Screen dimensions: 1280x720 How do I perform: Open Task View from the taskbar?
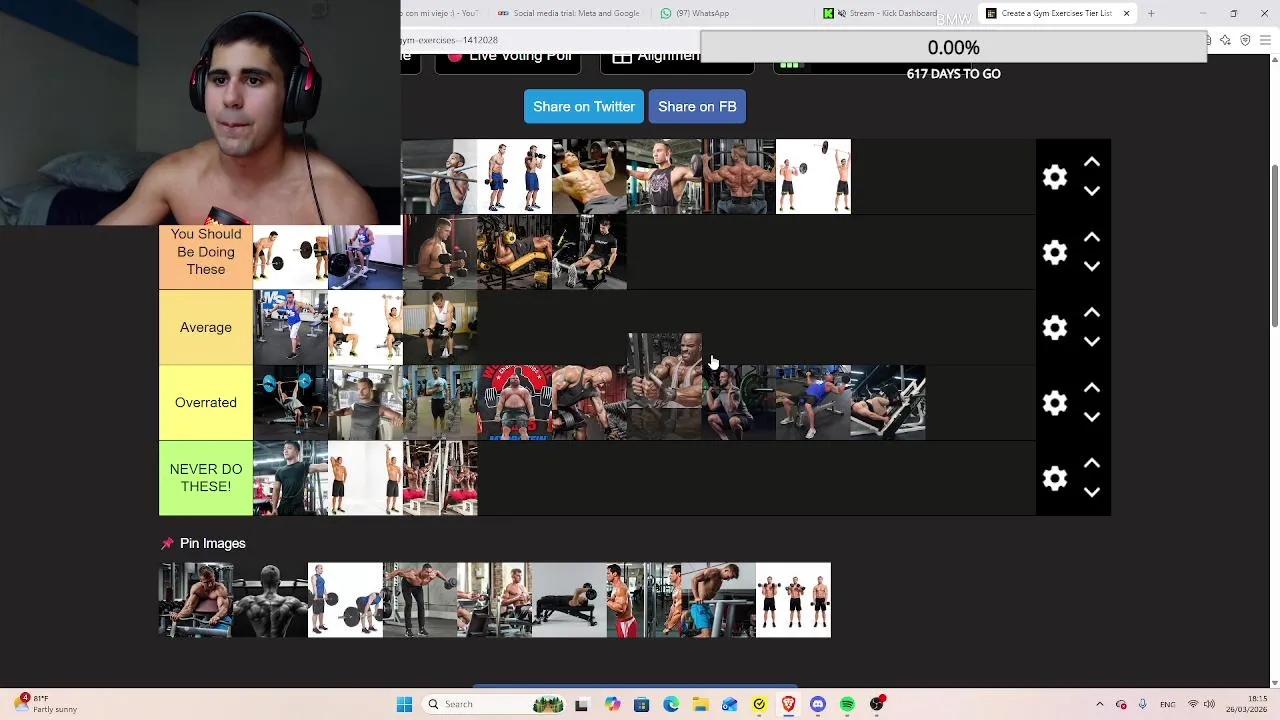pos(581,704)
